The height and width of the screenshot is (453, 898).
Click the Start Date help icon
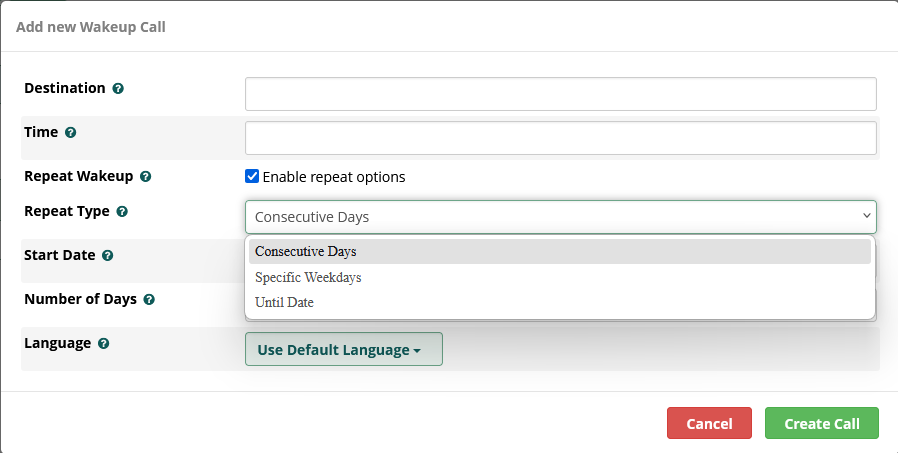(x=108, y=256)
